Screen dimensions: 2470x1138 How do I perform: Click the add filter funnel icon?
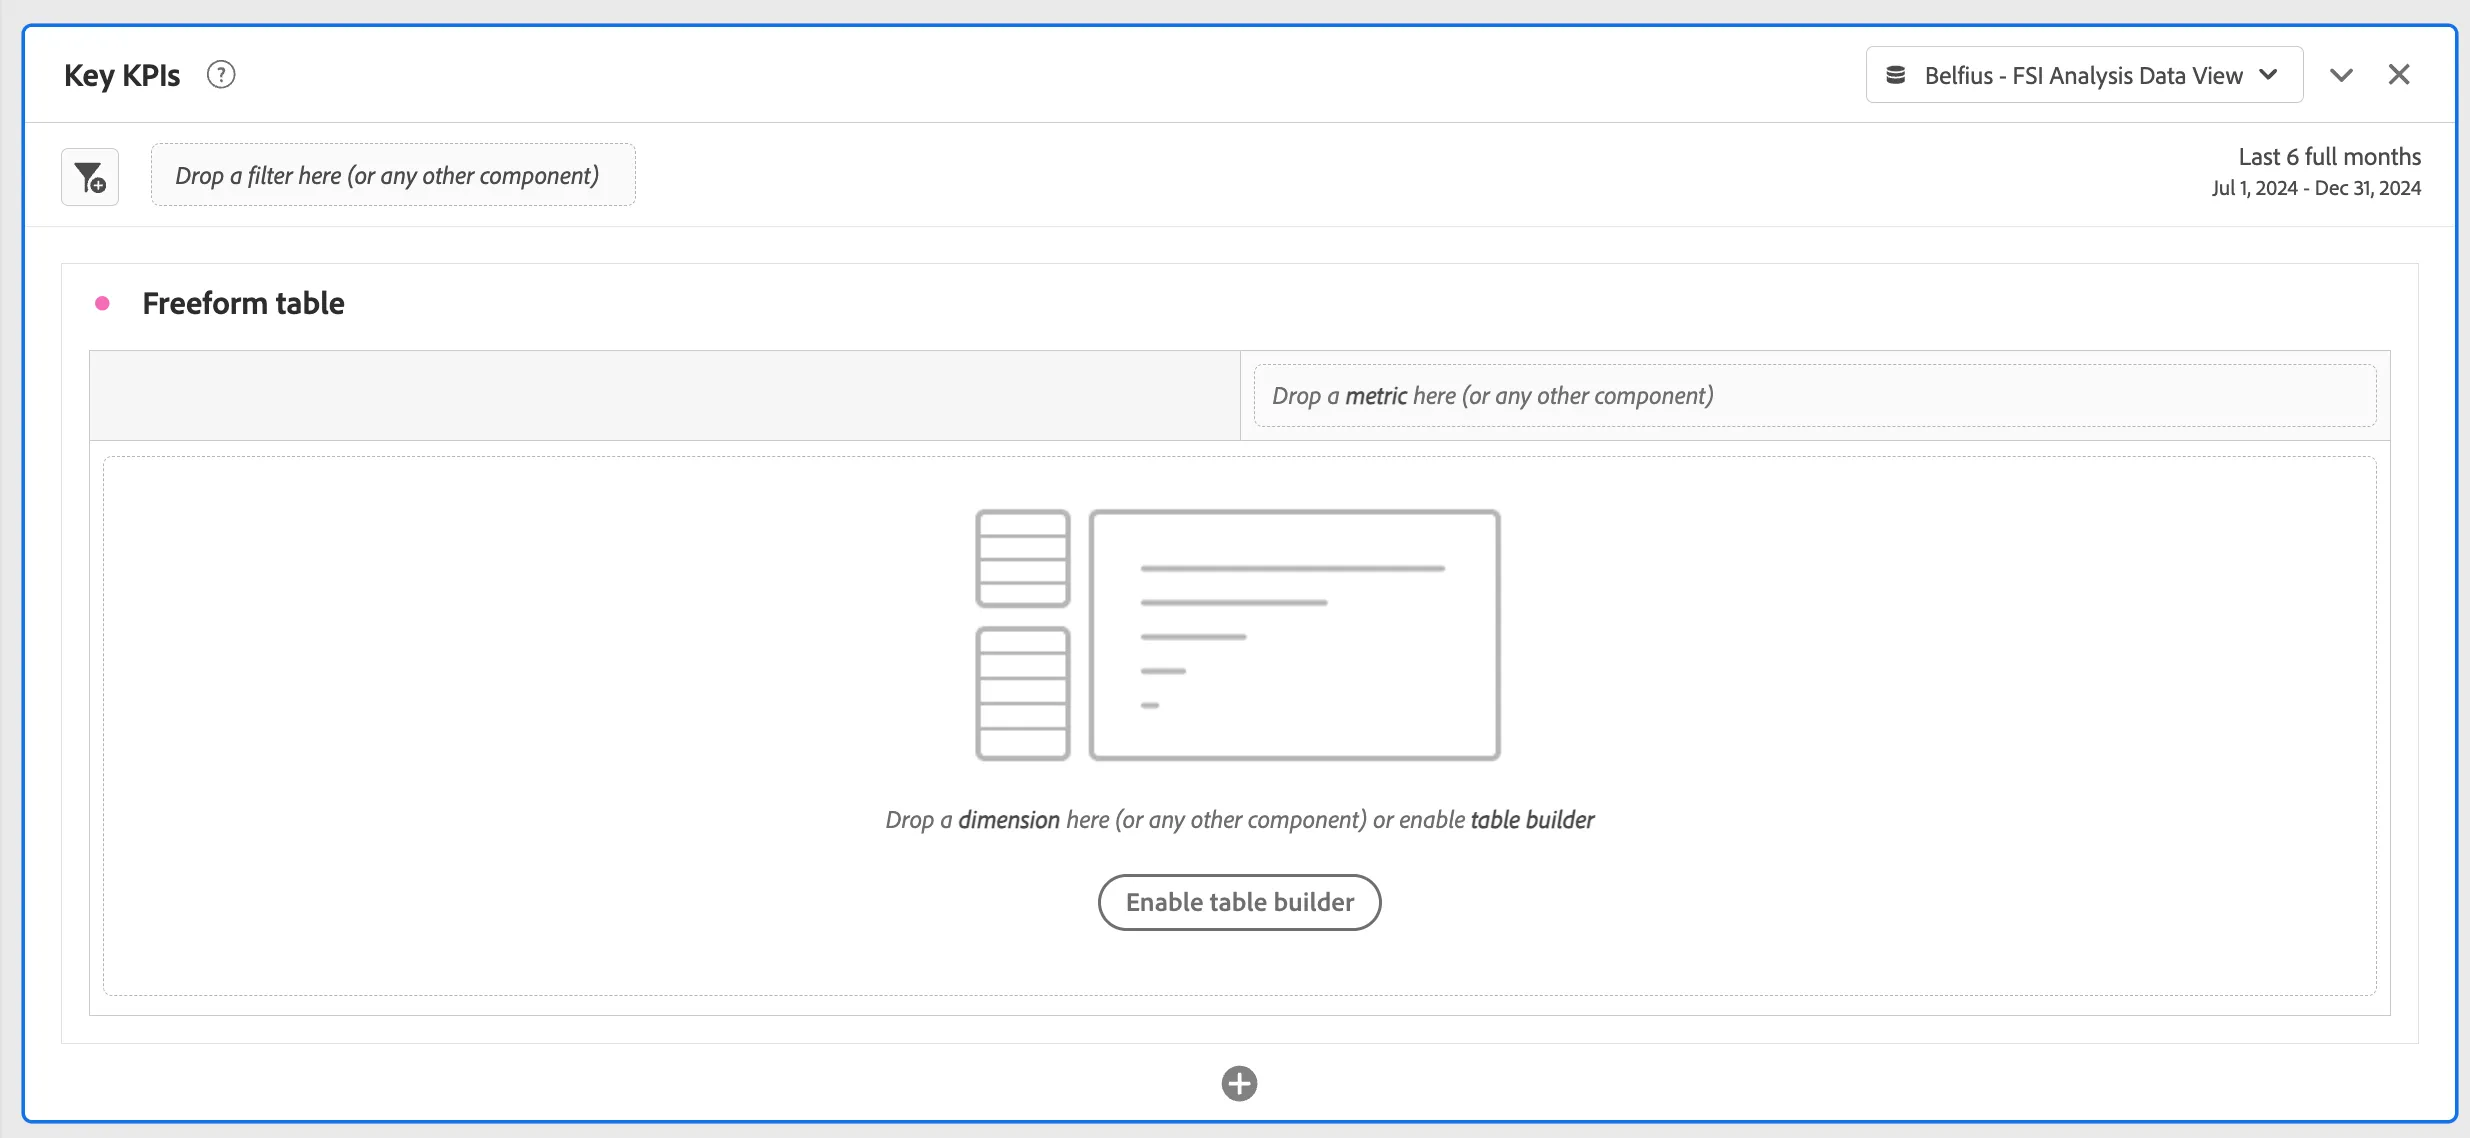pos(90,177)
